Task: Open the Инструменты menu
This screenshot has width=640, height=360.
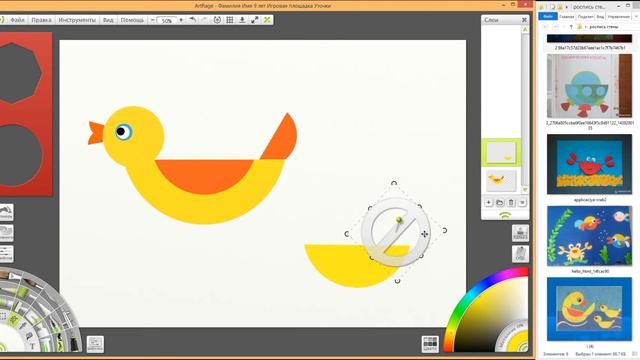Action: [77, 20]
